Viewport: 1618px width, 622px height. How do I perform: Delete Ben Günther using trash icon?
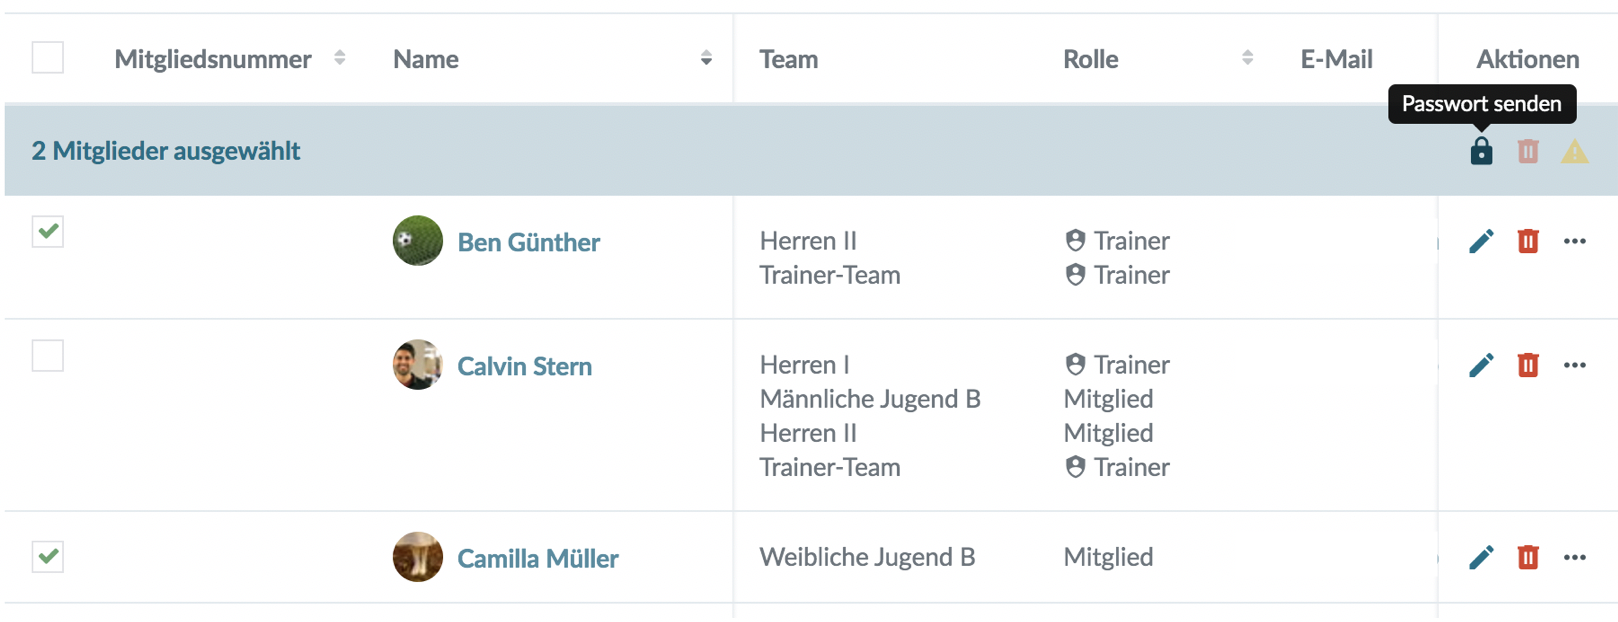tap(1528, 241)
